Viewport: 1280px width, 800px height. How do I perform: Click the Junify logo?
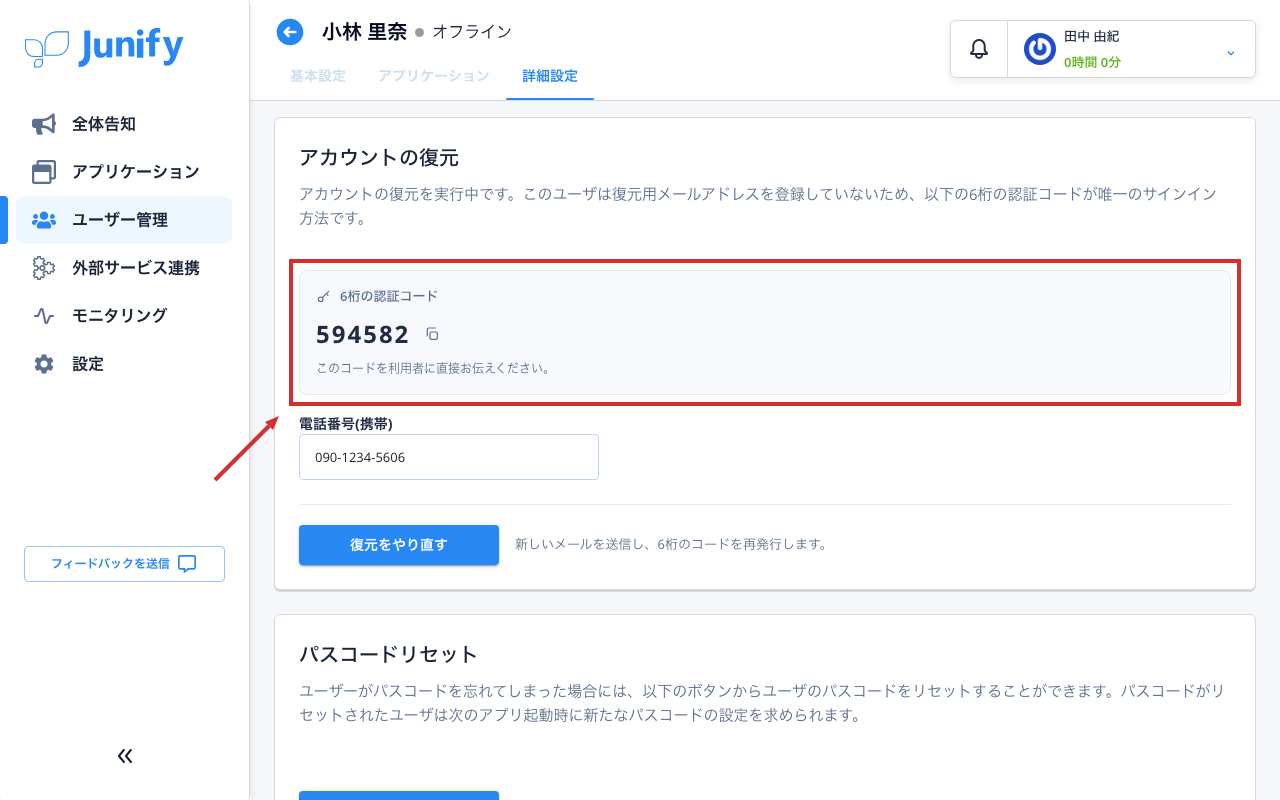(104, 47)
